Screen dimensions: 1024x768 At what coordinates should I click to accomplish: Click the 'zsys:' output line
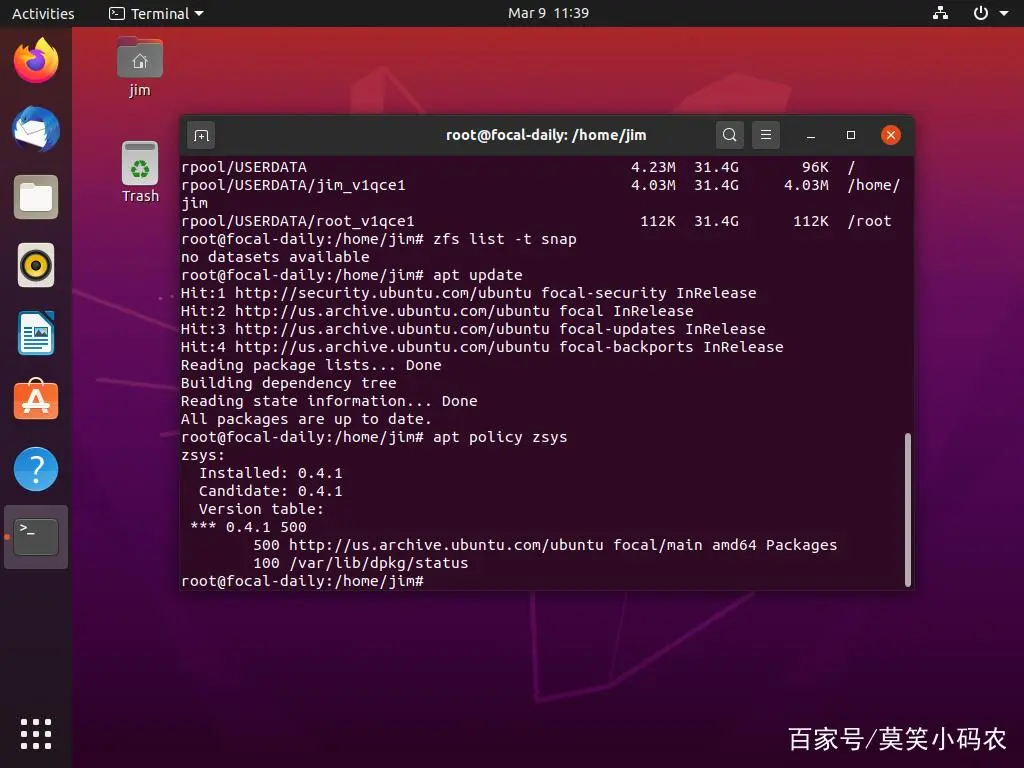(202, 455)
